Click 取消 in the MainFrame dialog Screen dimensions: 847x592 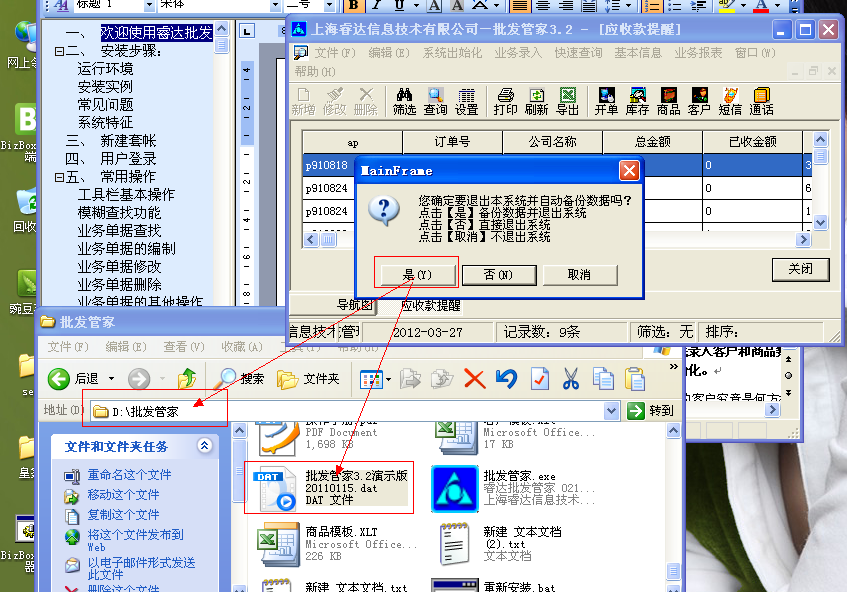coord(579,275)
